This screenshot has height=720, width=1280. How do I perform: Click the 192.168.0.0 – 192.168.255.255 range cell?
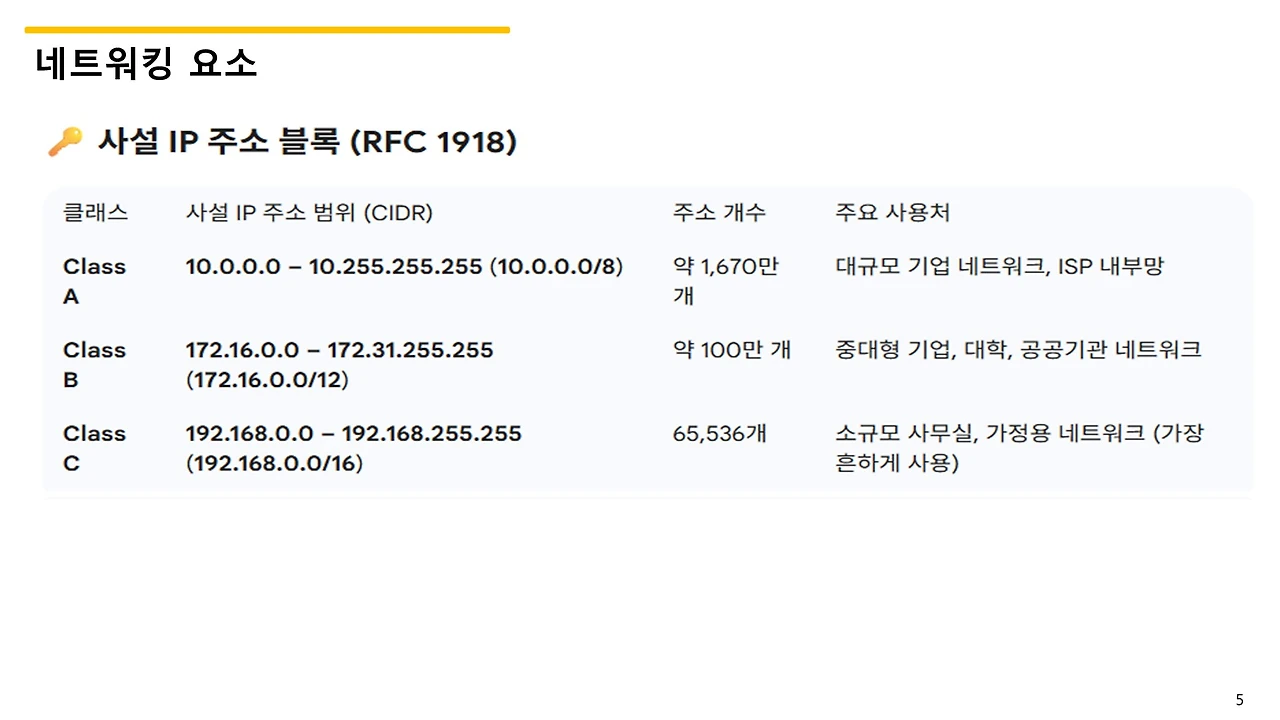[x=353, y=448]
